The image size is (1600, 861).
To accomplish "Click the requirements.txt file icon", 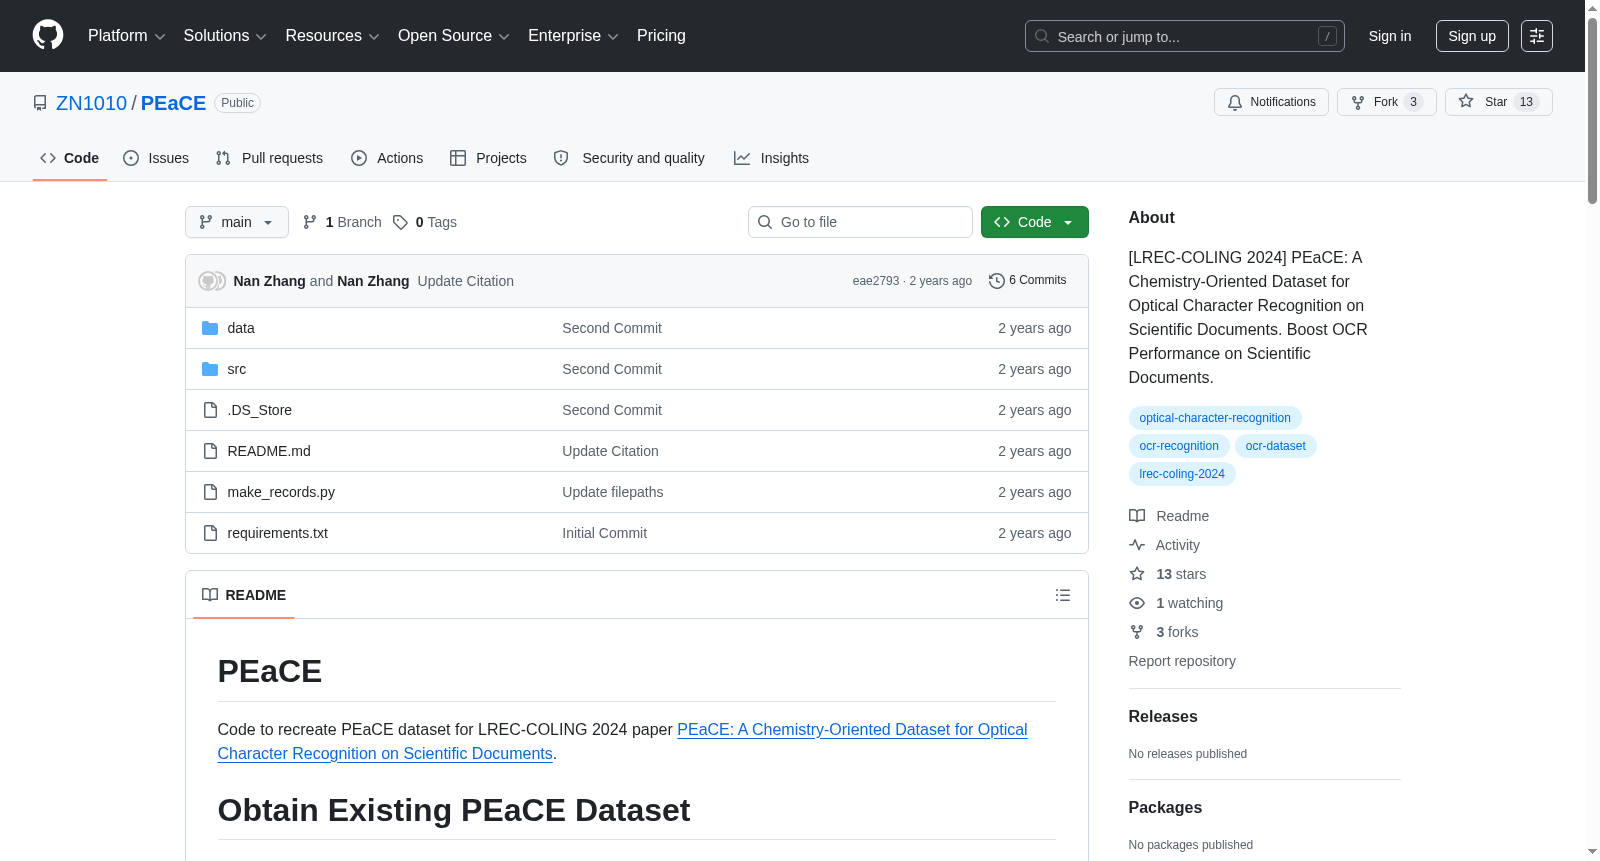I will (210, 533).
